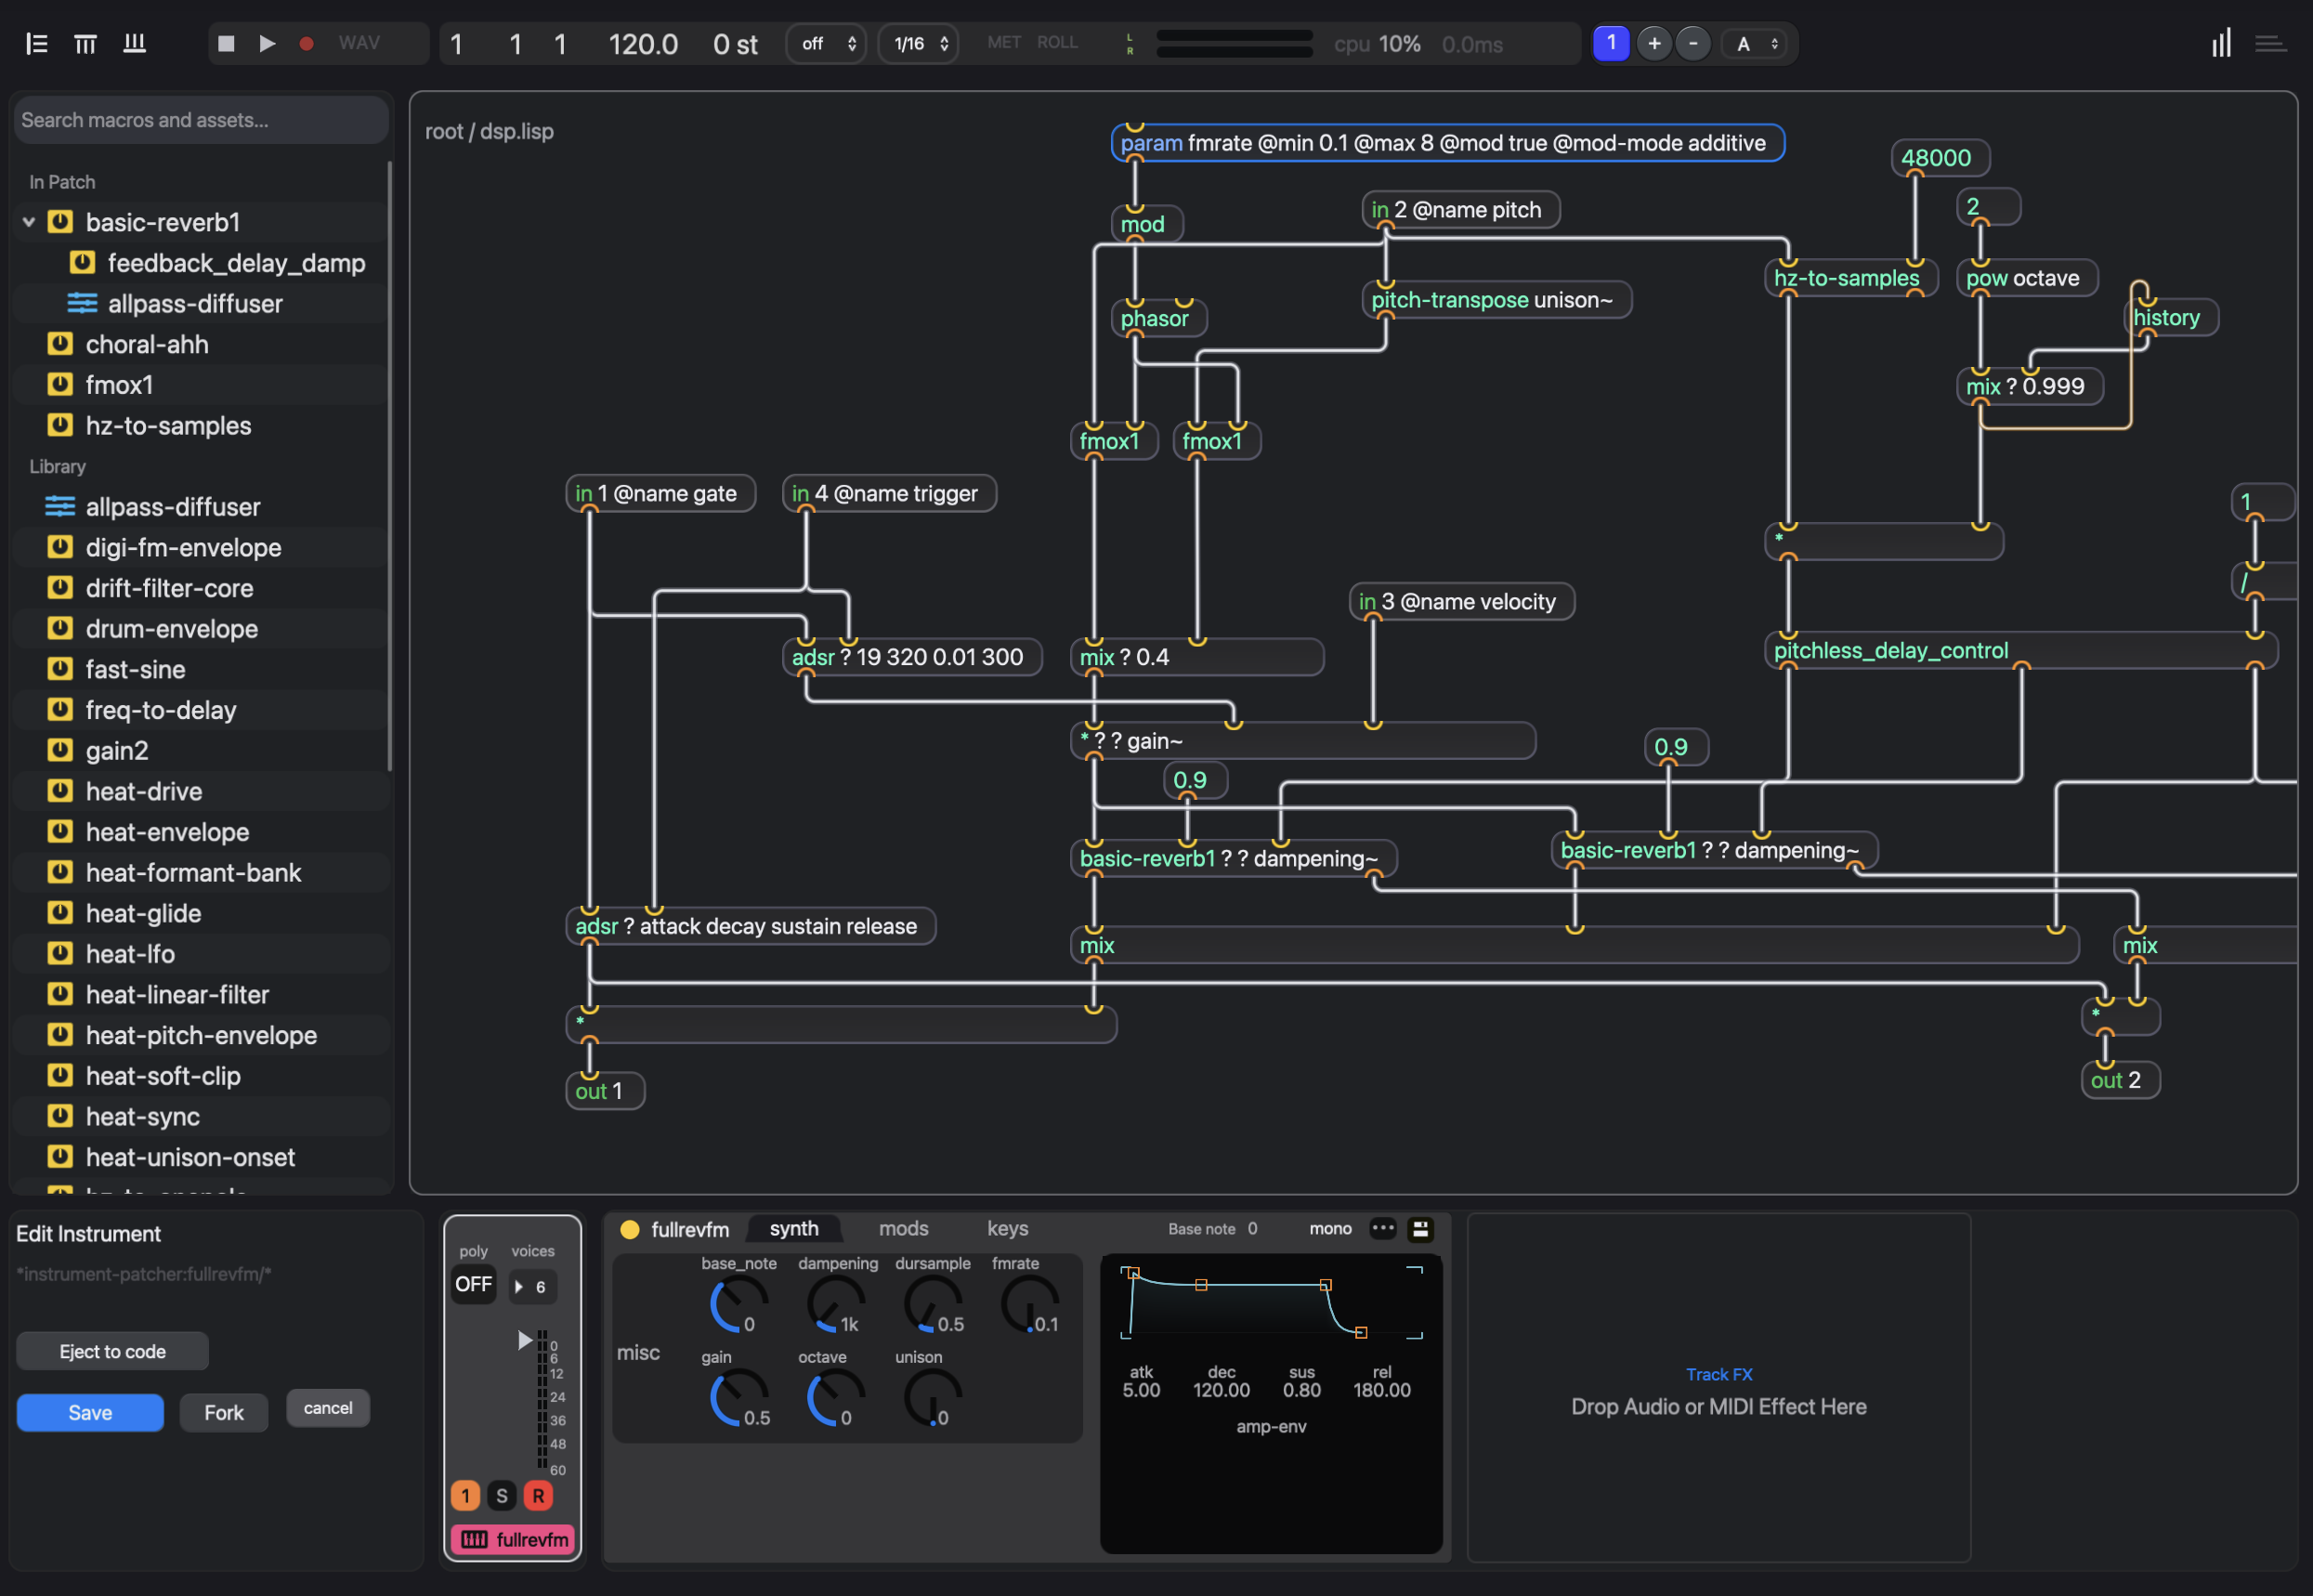Click the heat-unison-onset library icon

(60, 1157)
